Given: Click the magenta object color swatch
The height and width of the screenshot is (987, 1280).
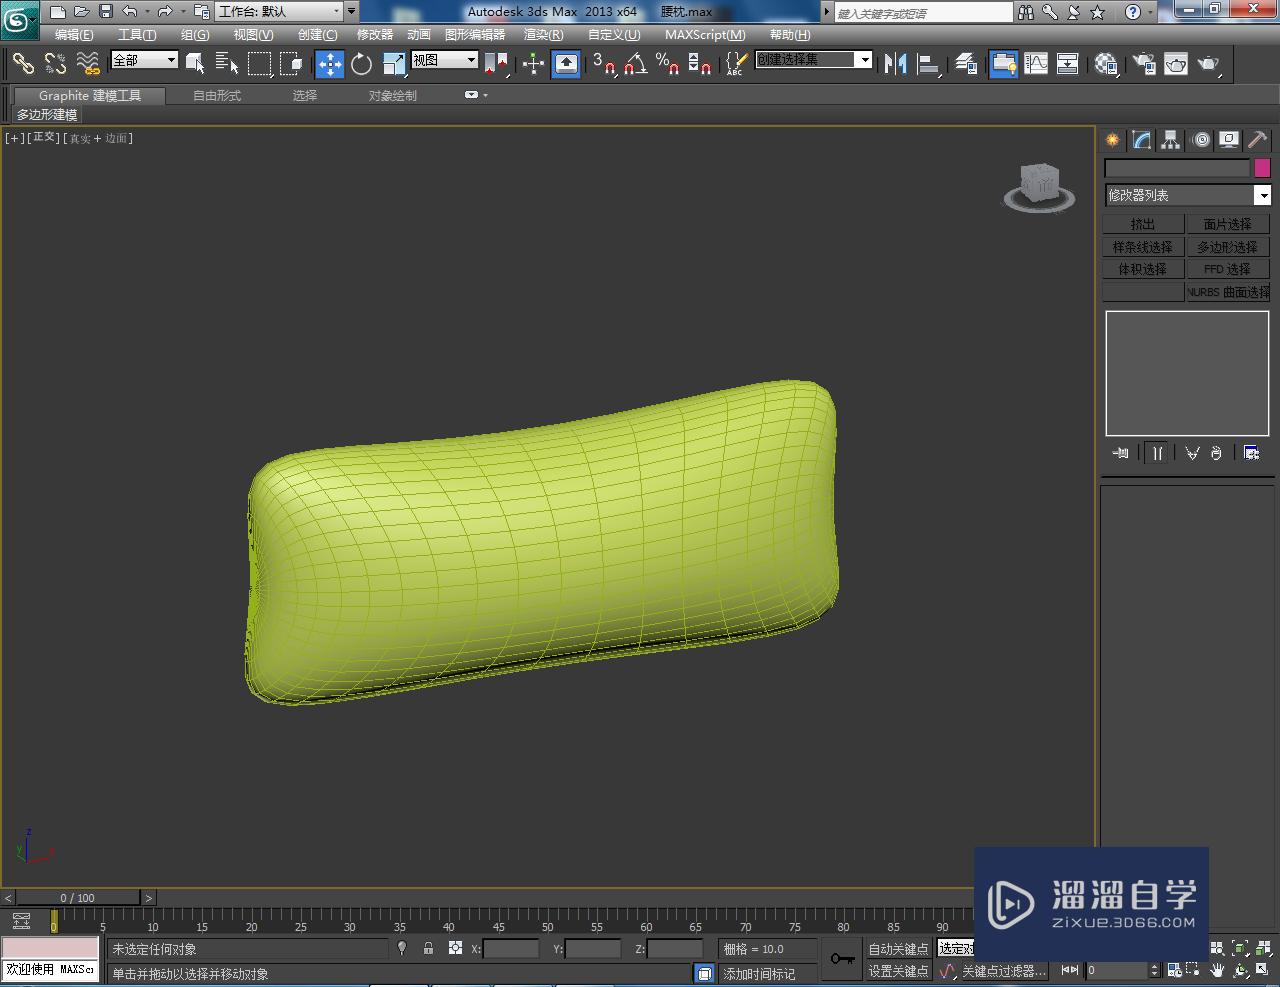Looking at the screenshot, I should point(1262,168).
